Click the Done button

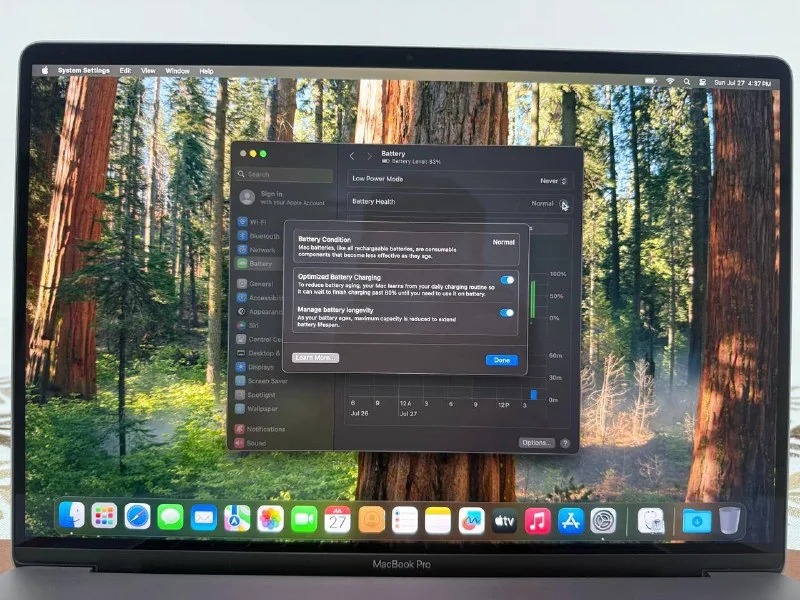(x=501, y=360)
